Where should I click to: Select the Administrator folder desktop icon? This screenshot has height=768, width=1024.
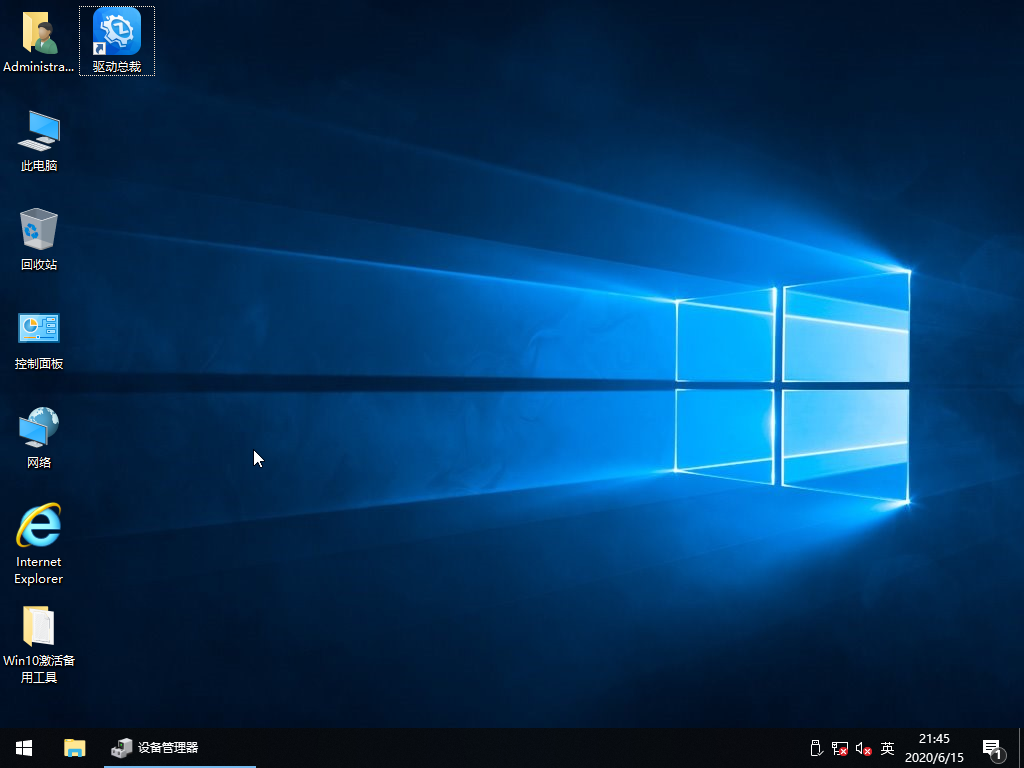pos(39,40)
